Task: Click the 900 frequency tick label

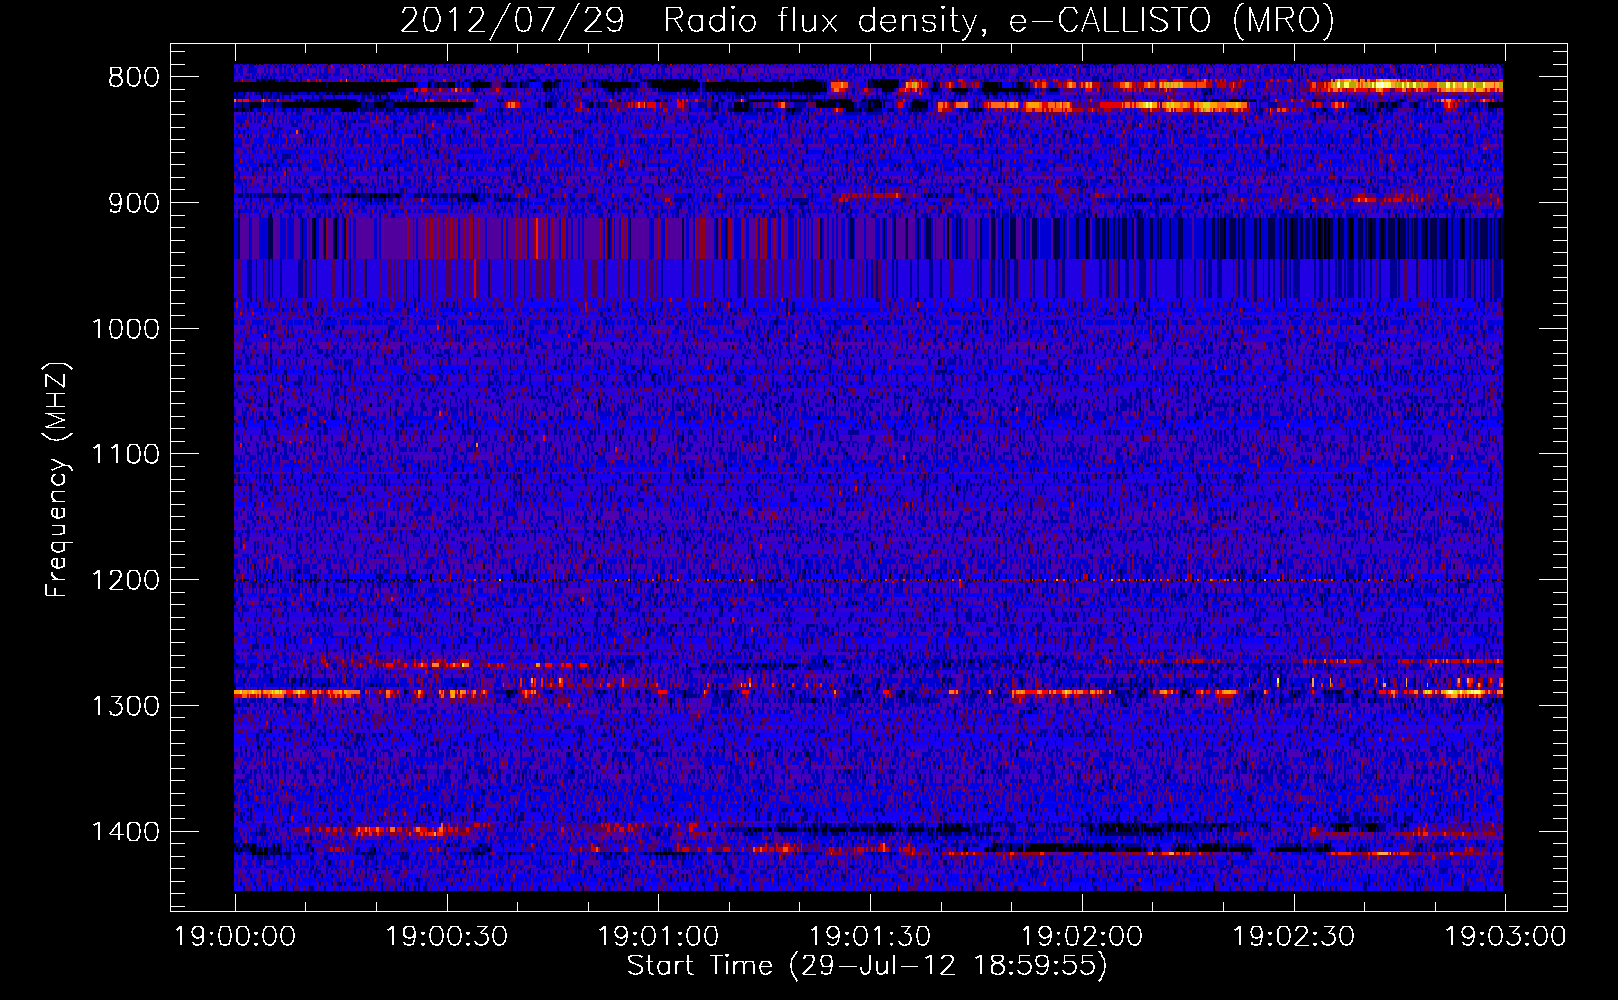Action: click(x=133, y=203)
